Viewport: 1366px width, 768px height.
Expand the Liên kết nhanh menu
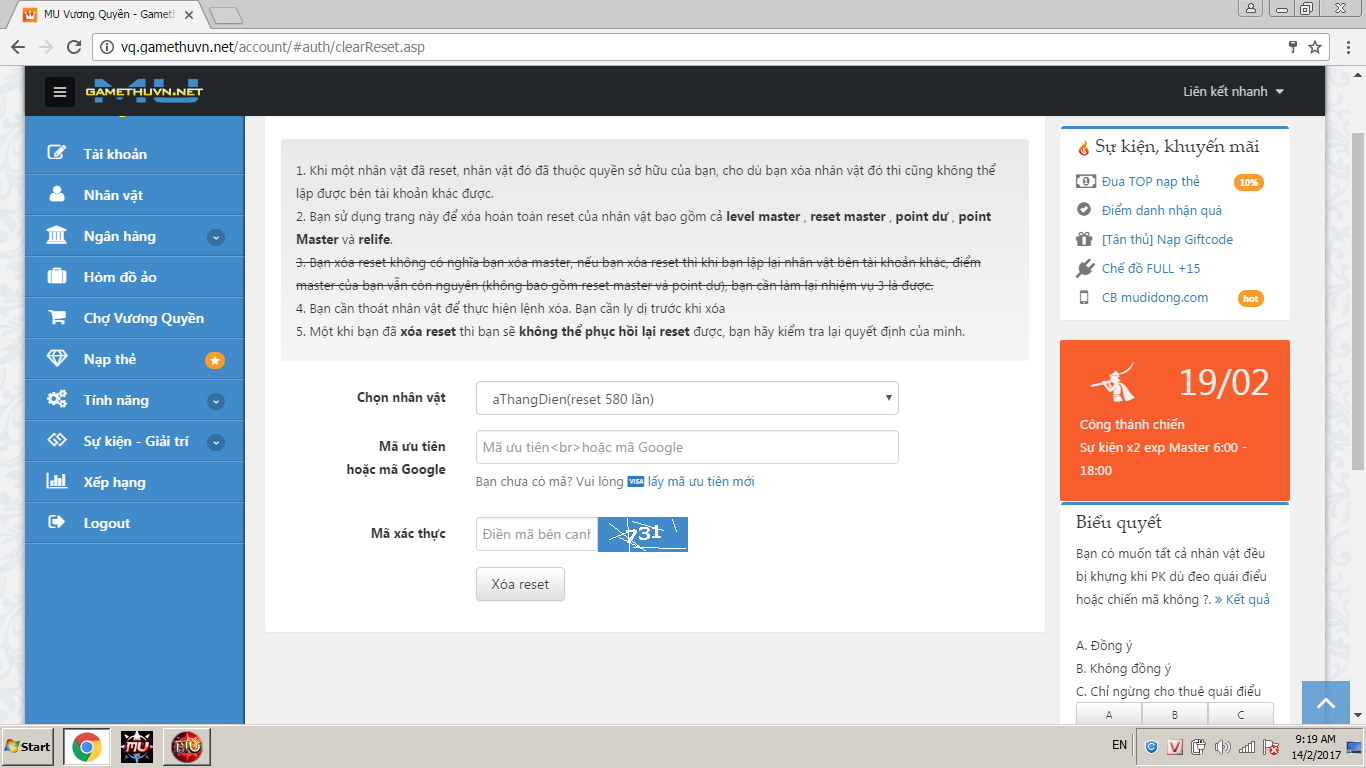click(1233, 92)
